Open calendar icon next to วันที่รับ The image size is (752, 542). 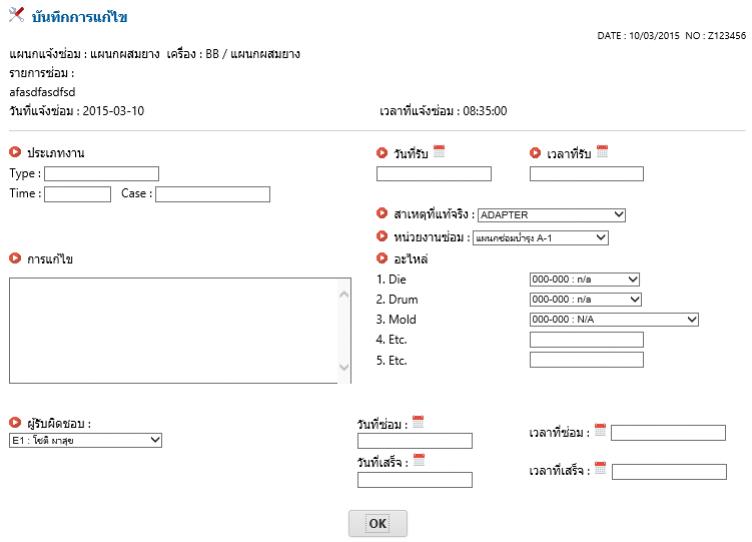pyautogui.click(x=439, y=152)
